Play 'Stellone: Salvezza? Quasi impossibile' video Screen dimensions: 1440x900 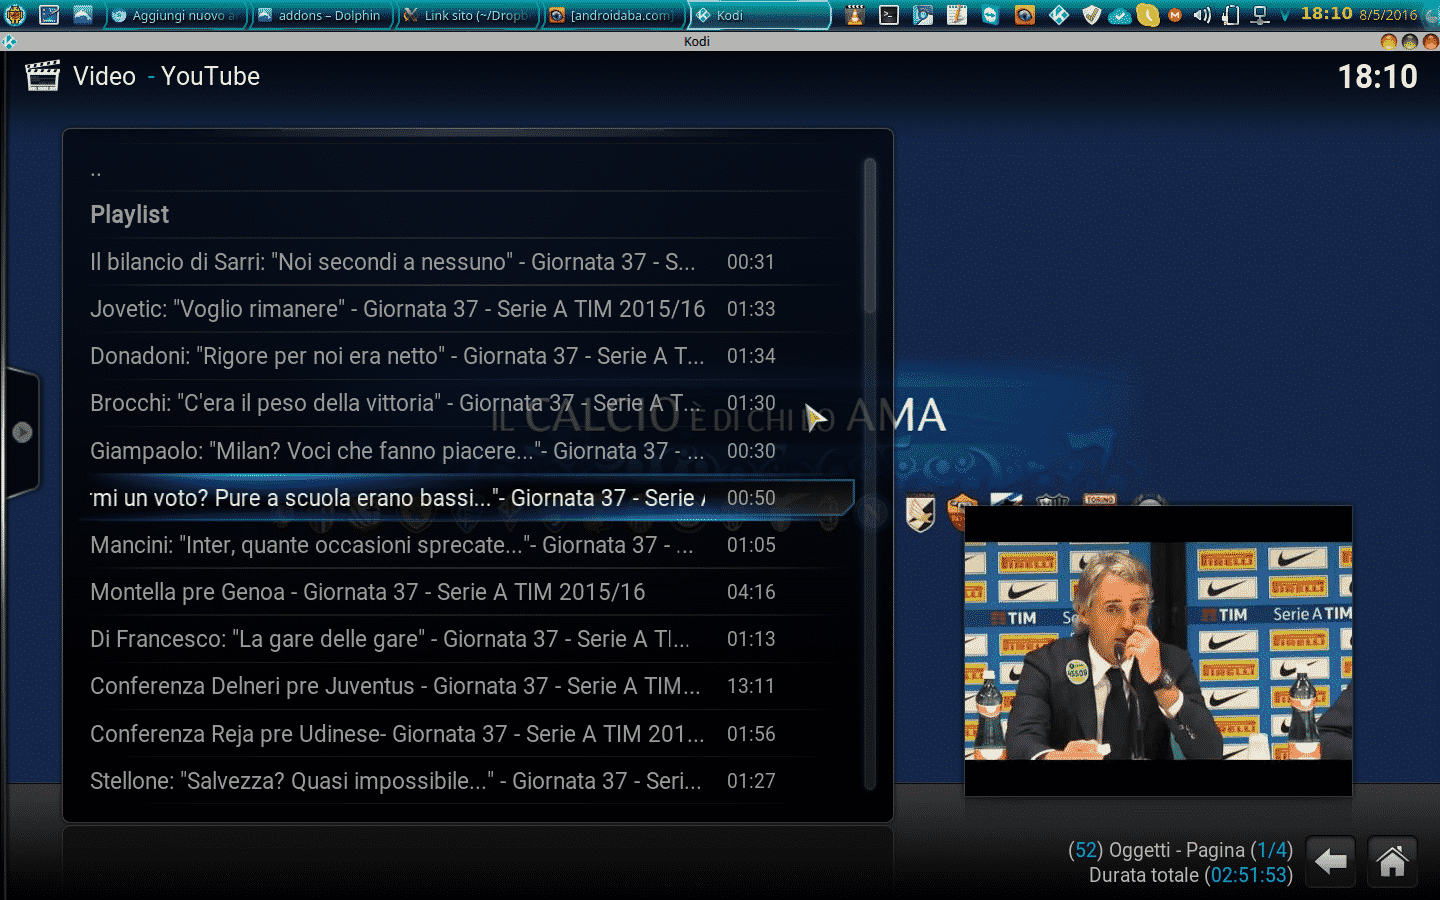(470, 781)
